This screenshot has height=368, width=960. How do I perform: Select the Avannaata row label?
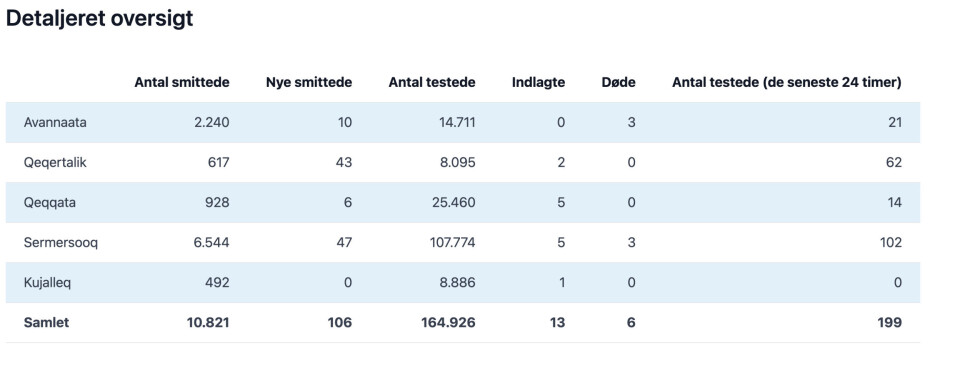[55, 122]
